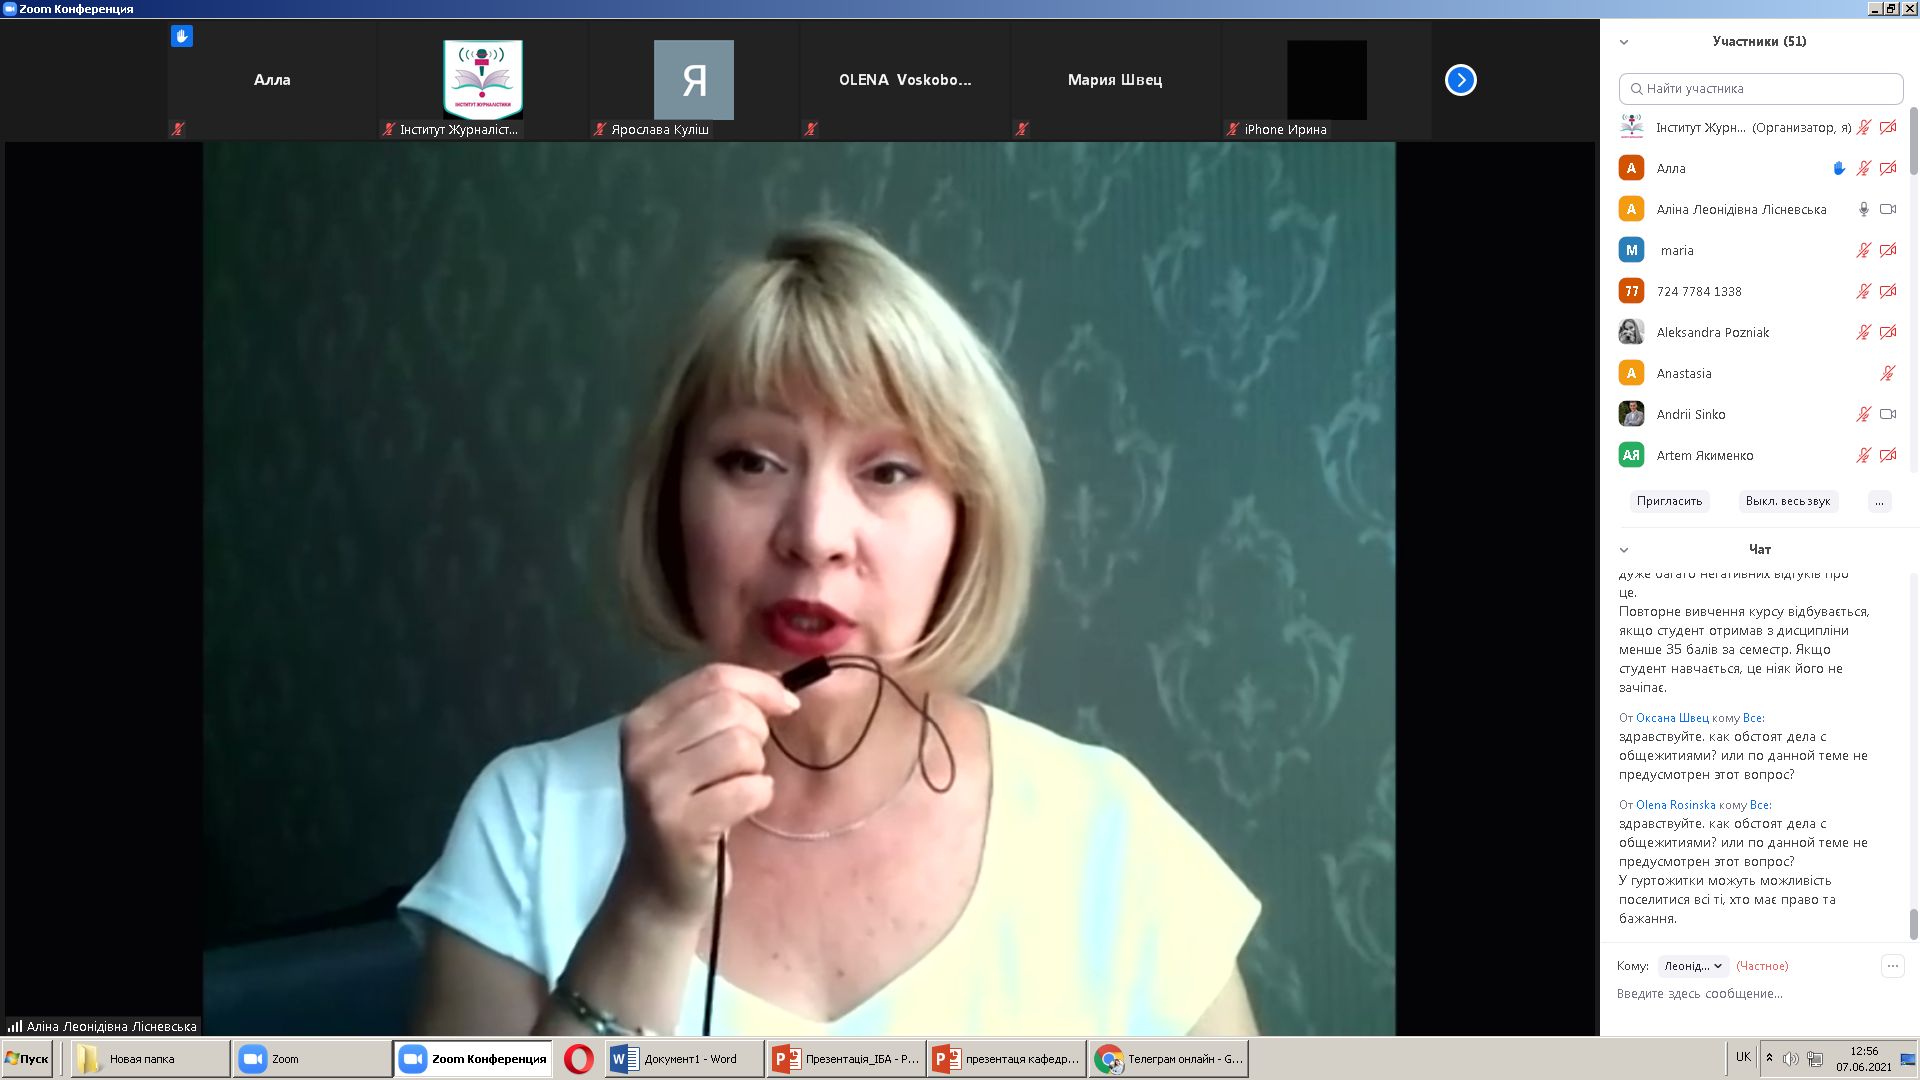Click the next-page arrow in gallery strip
The width and height of the screenshot is (1920, 1080).
pos(1460,80)
